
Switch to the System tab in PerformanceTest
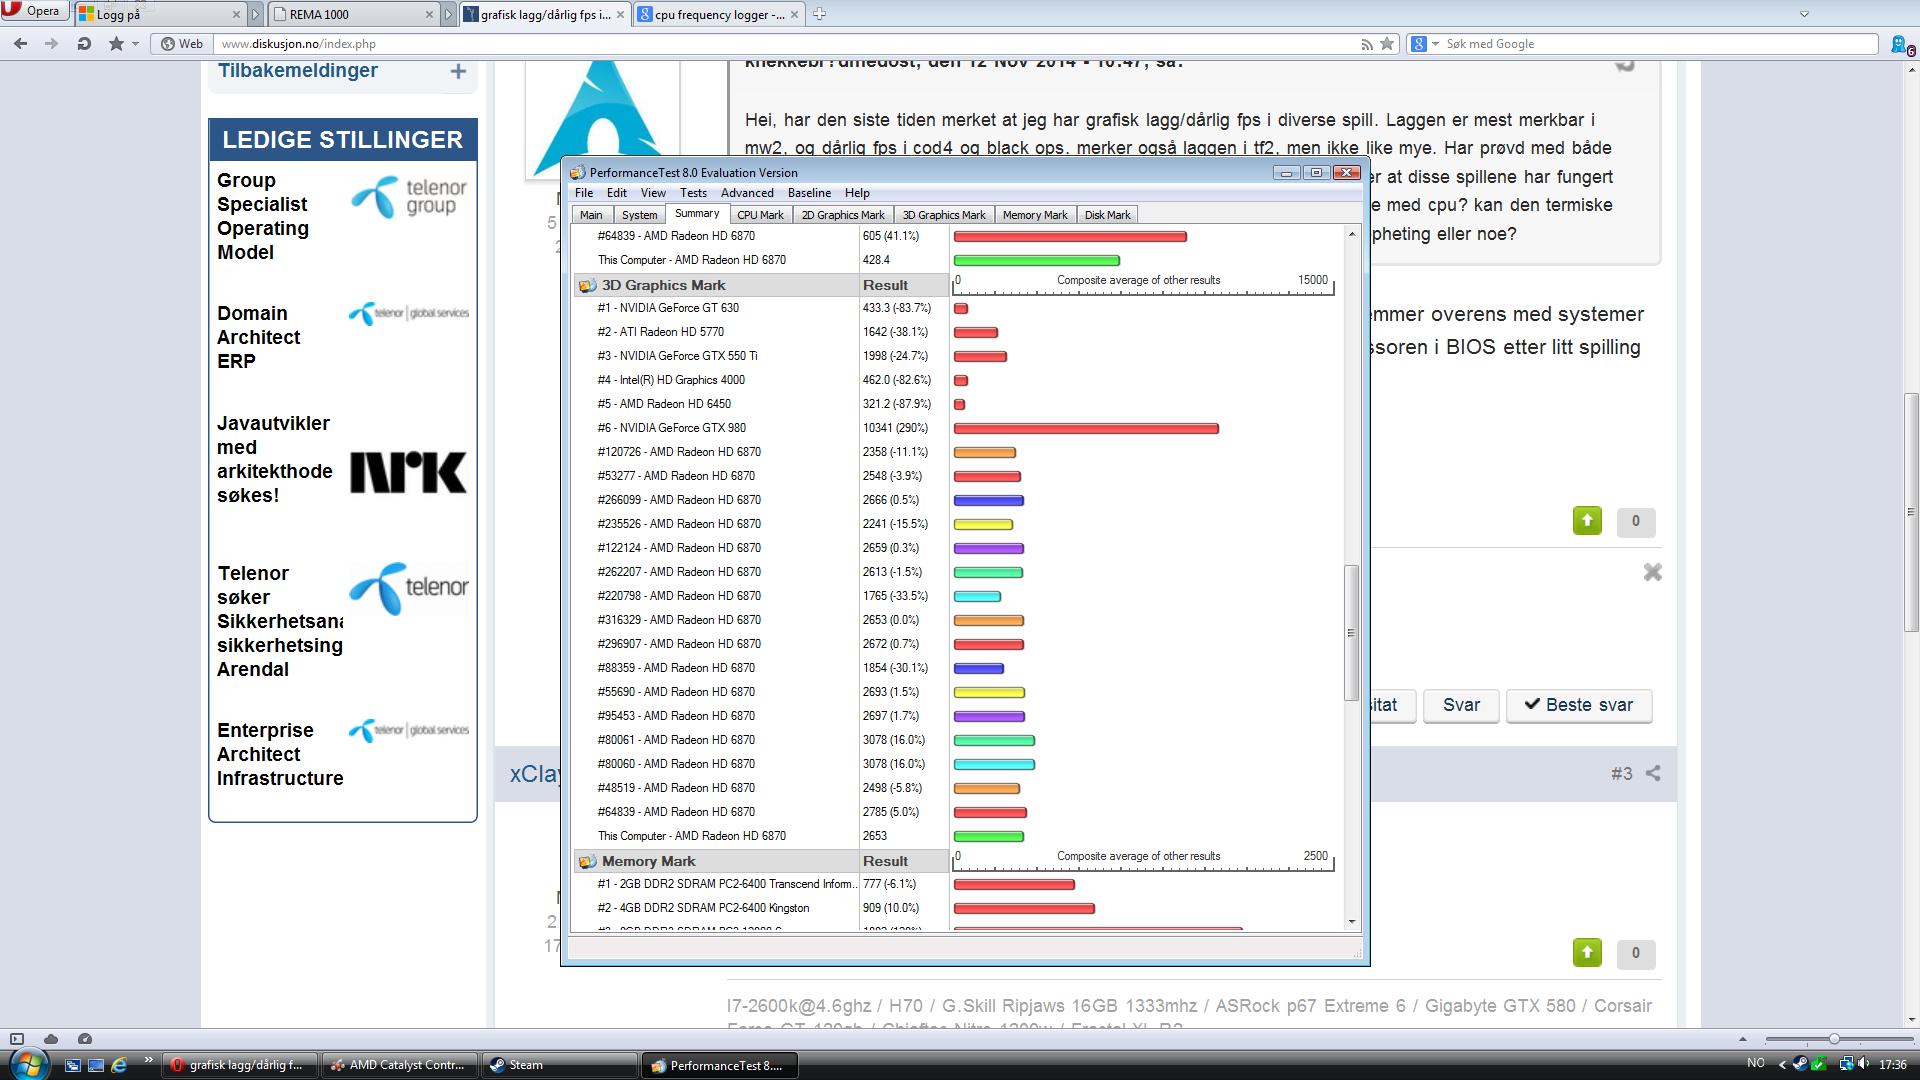(639, 215)
